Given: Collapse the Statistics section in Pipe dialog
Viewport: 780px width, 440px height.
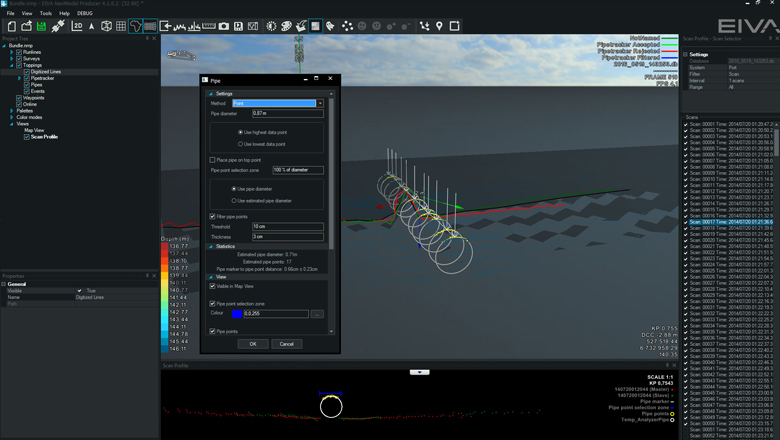Looking at the screenshot, I should pos(211,247).
